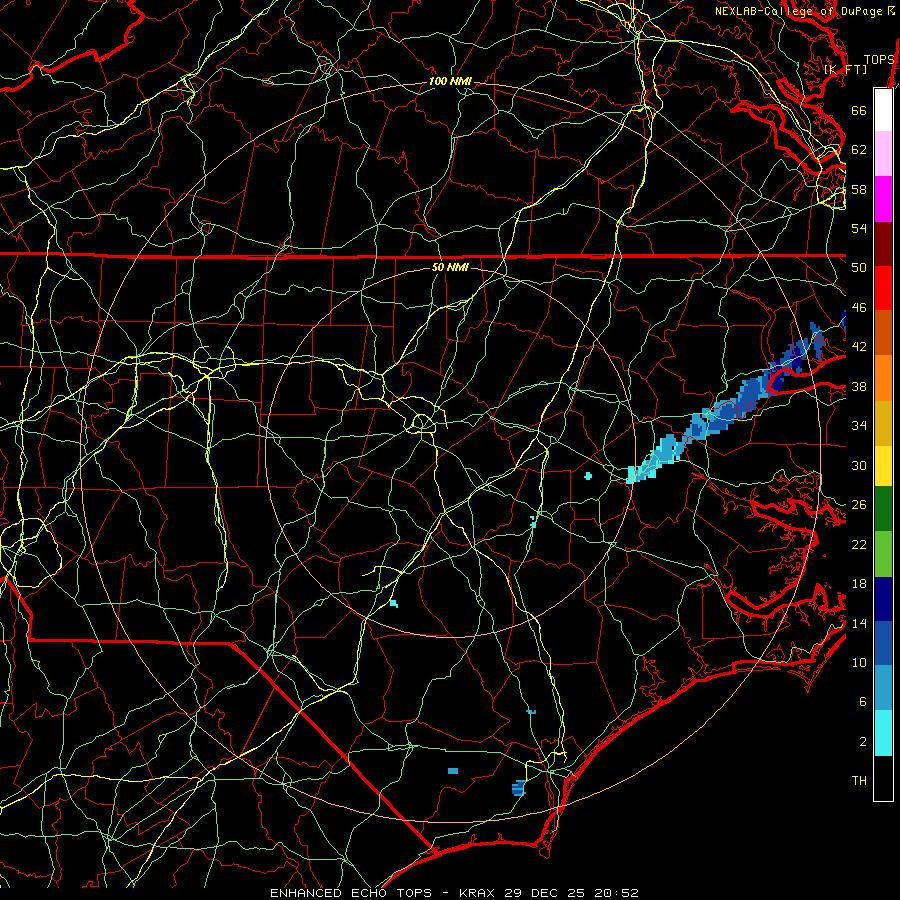This screenshot has height=900, width=900.
Task: Click the long diagonal blue echo band
Action: 724,404
